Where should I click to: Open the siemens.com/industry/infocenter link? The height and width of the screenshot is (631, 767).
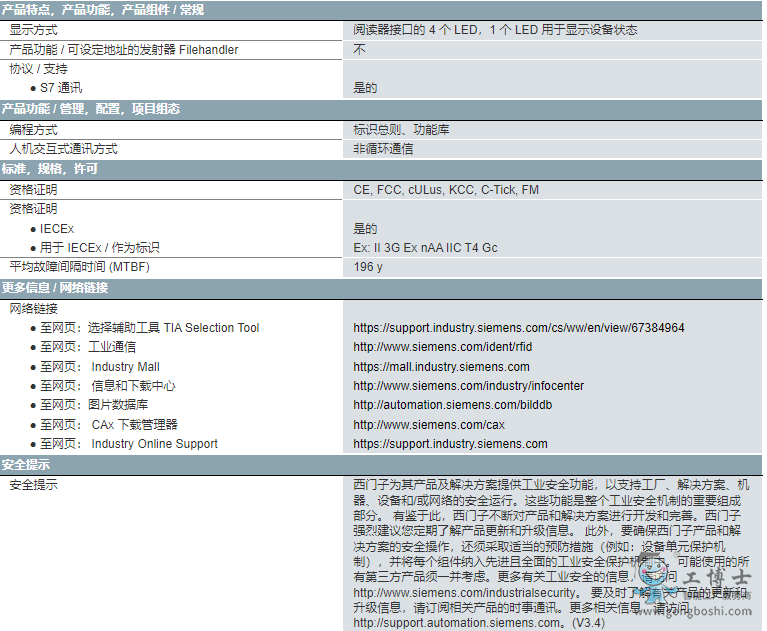[x=469, y=386]
